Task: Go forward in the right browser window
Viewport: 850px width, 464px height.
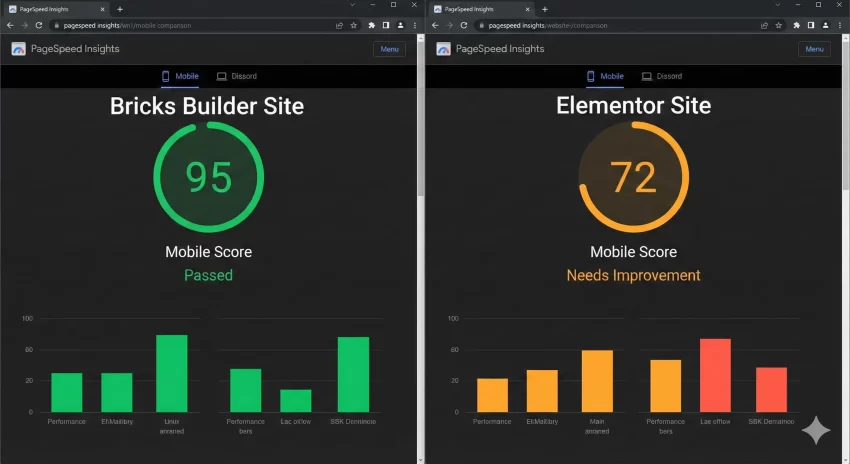Action: [449, 25]
